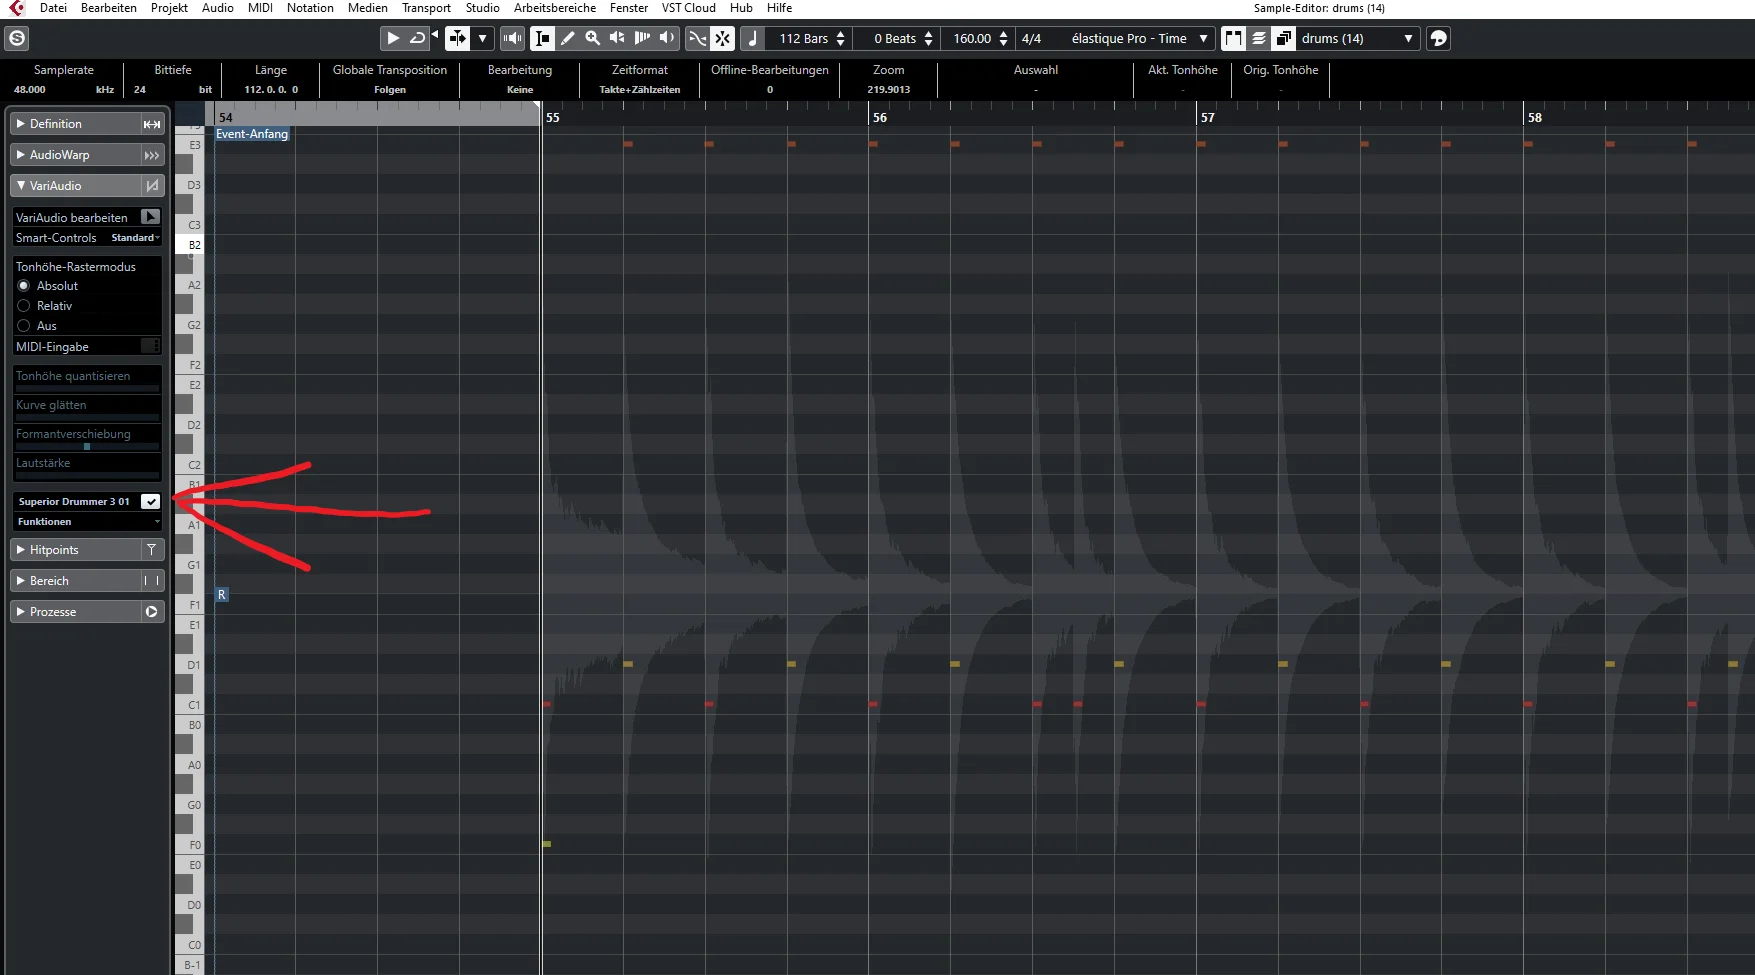1755x975 pixels.
Task: Select Absolut pitch snap mode
Action: click(x=24, y=286)
